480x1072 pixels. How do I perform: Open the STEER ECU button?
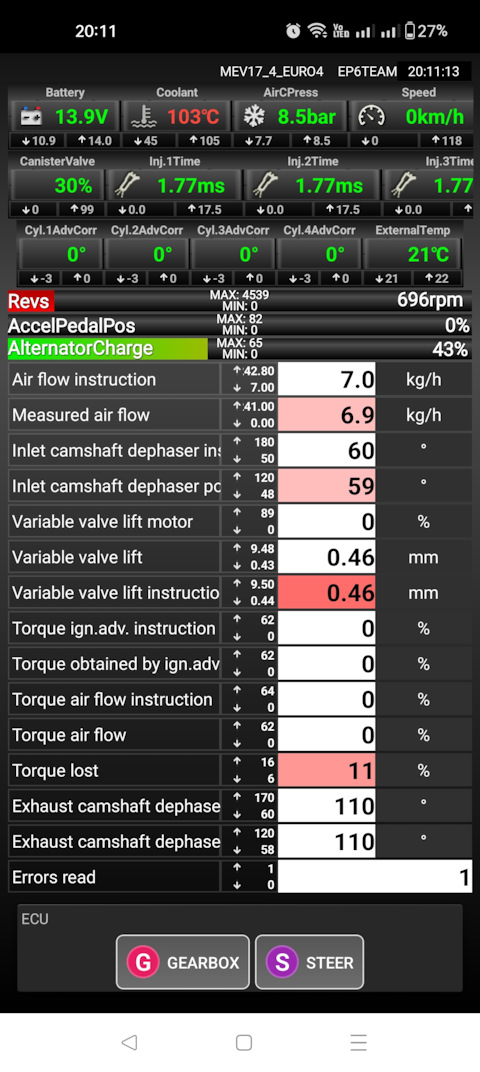pyautogui.click(x=310, y=963)
